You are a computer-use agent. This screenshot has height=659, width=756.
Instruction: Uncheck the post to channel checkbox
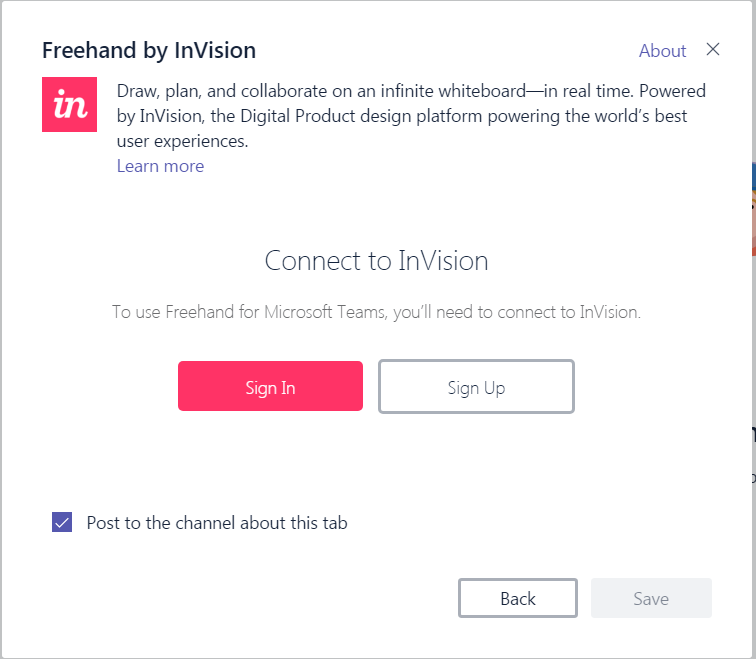click(x=62, y=522)
